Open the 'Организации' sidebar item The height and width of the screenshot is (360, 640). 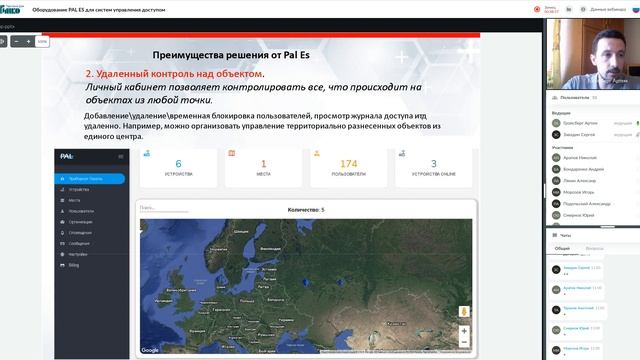[x=80, y=222]
